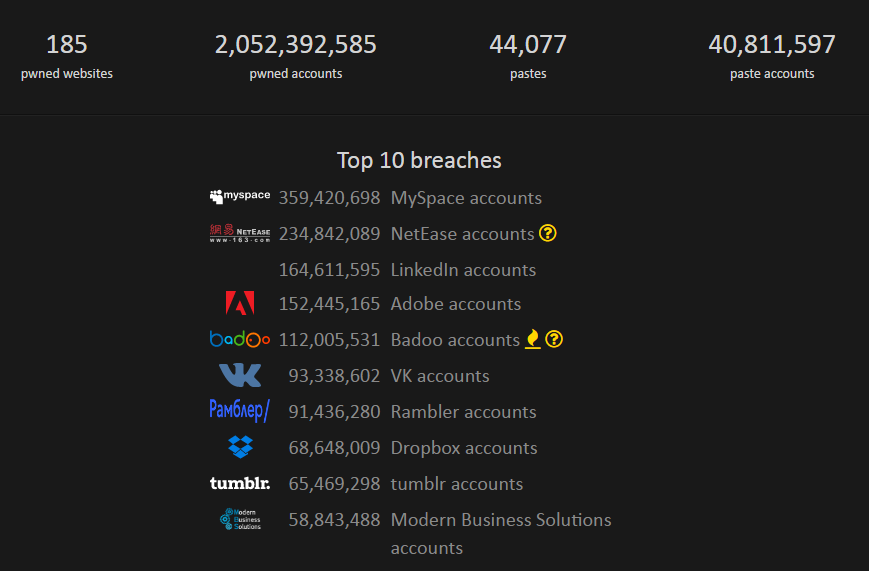The width and height of the screenshot is (869, 571).
Task: Open the MySpace accounts breach entry
Action: pyautogui.click(x=466, y=198)
